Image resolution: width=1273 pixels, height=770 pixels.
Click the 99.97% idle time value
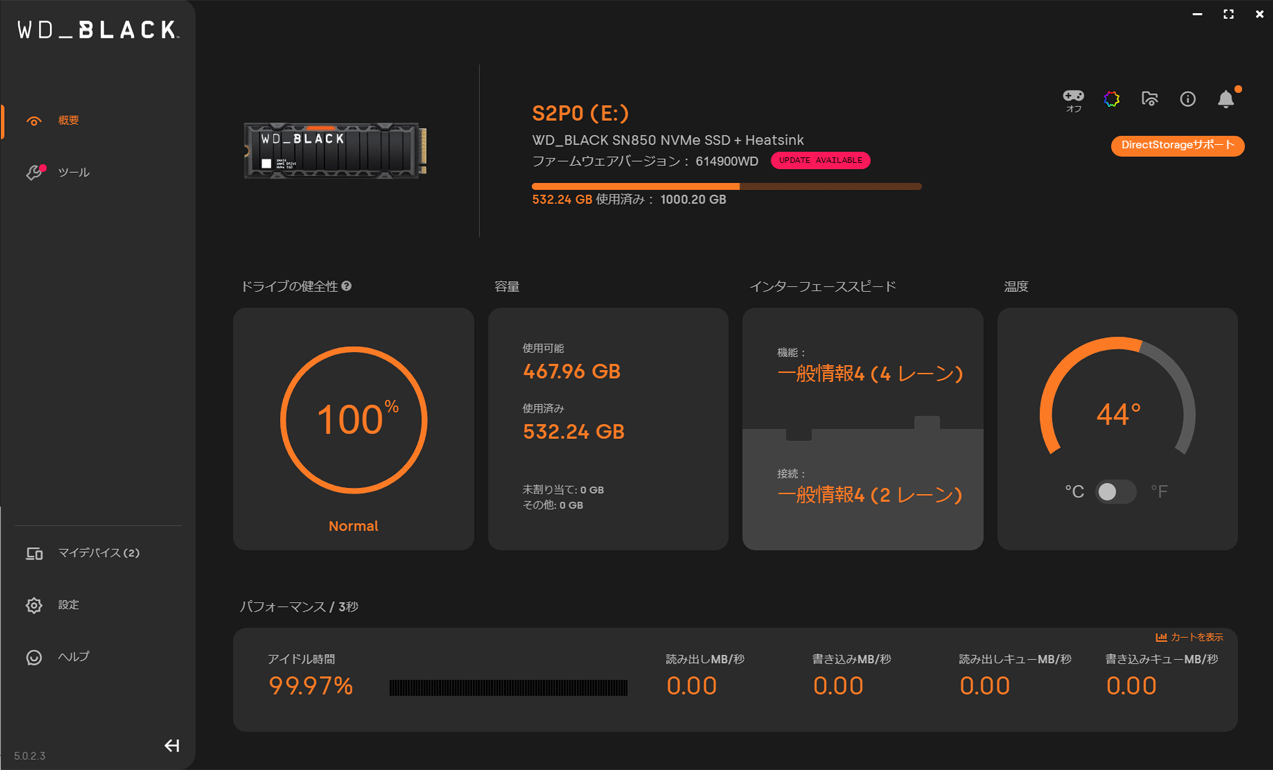pyautogui.click(x=310, y=686)
